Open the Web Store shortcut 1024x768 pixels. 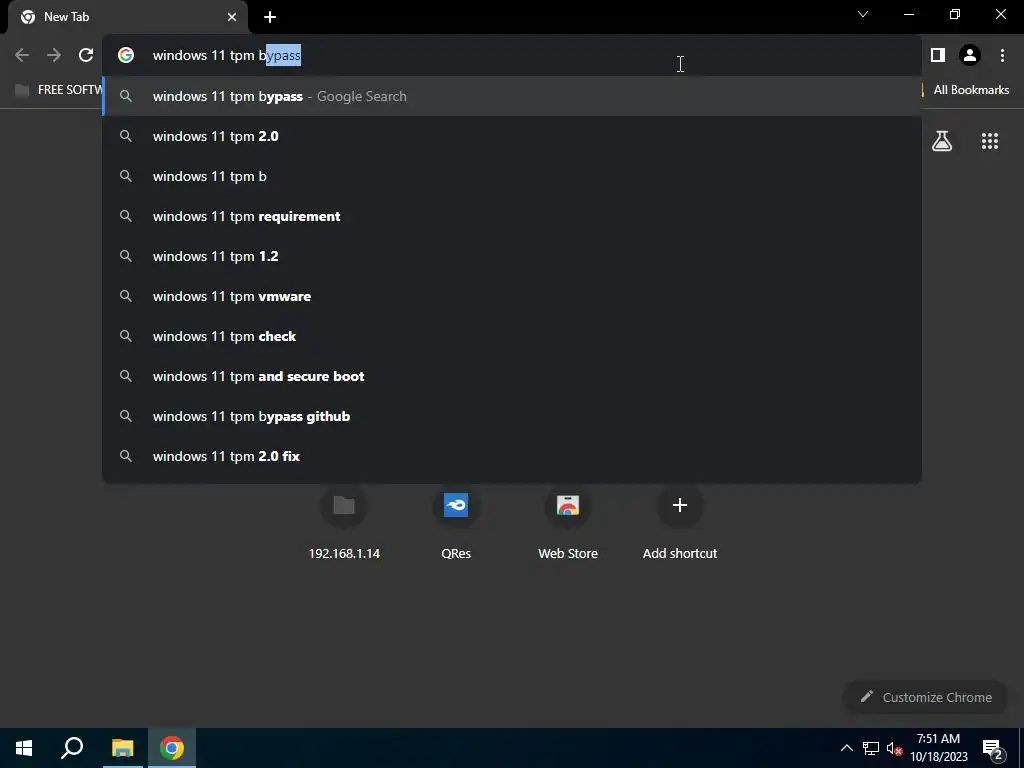tap(568, 522)
